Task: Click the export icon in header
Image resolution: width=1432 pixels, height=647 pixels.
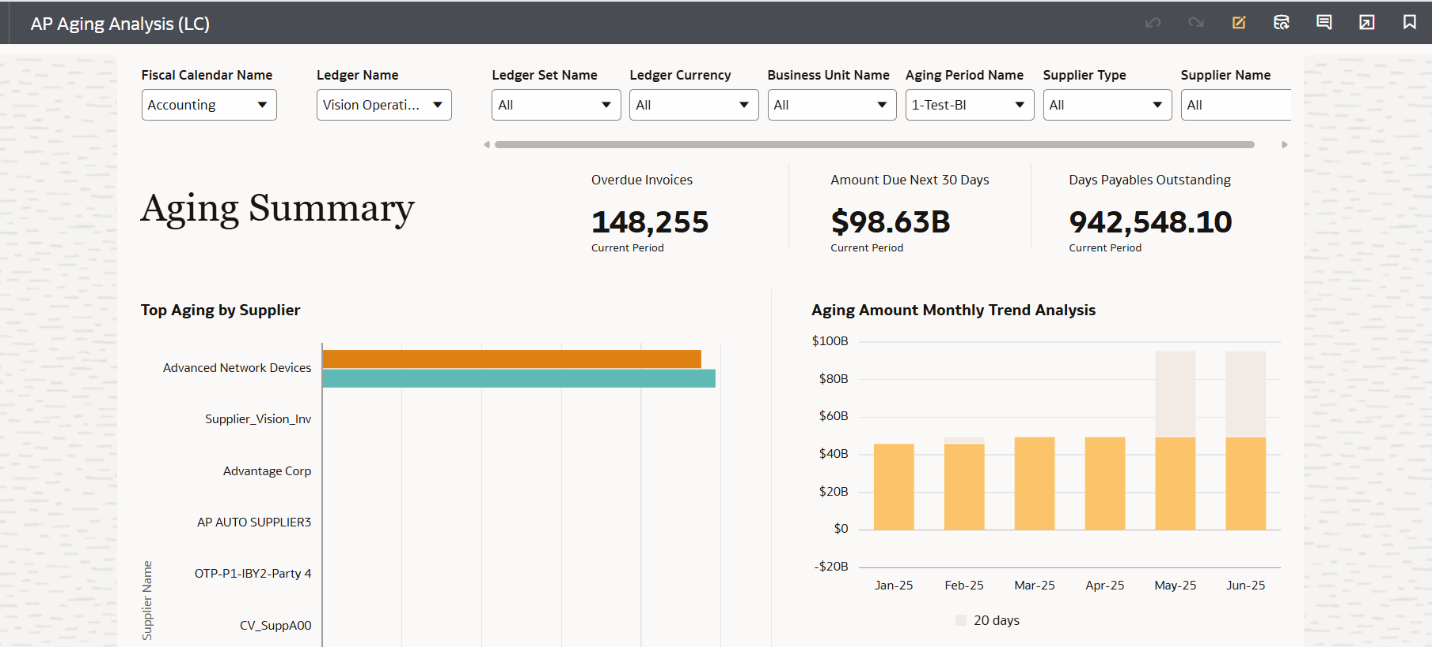Action: coord(1367,22)
